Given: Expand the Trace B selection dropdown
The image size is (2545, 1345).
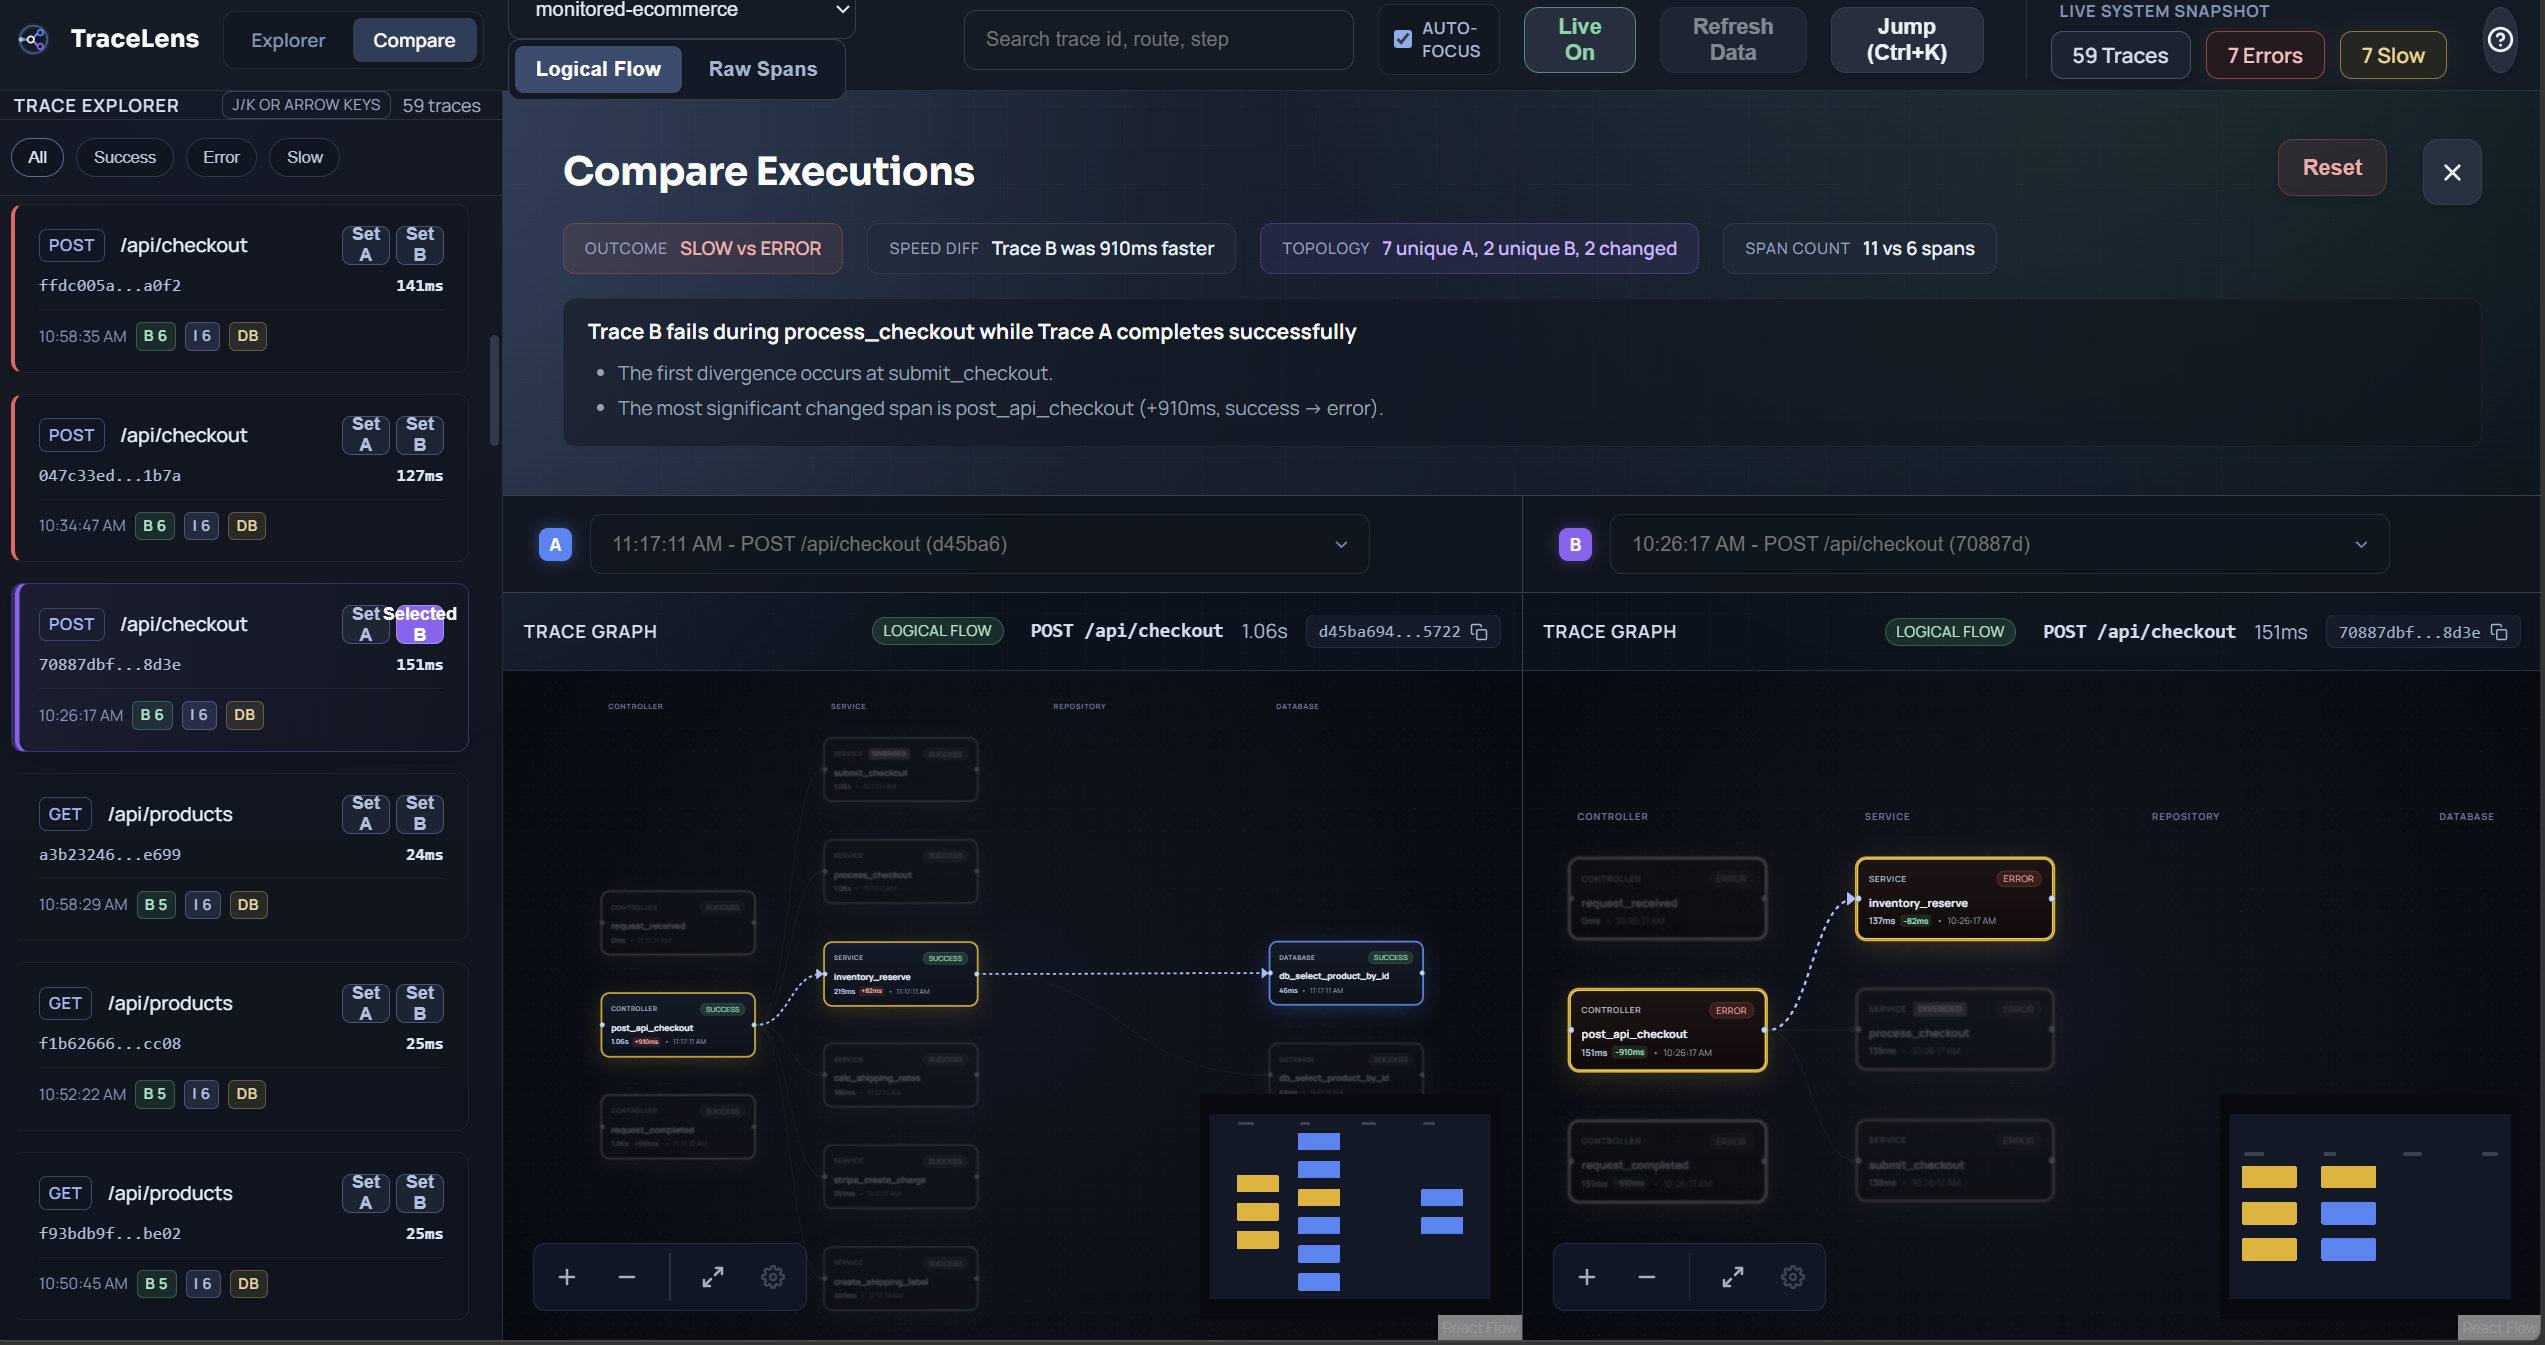Looking at the screenshot, I should 1999,544.
